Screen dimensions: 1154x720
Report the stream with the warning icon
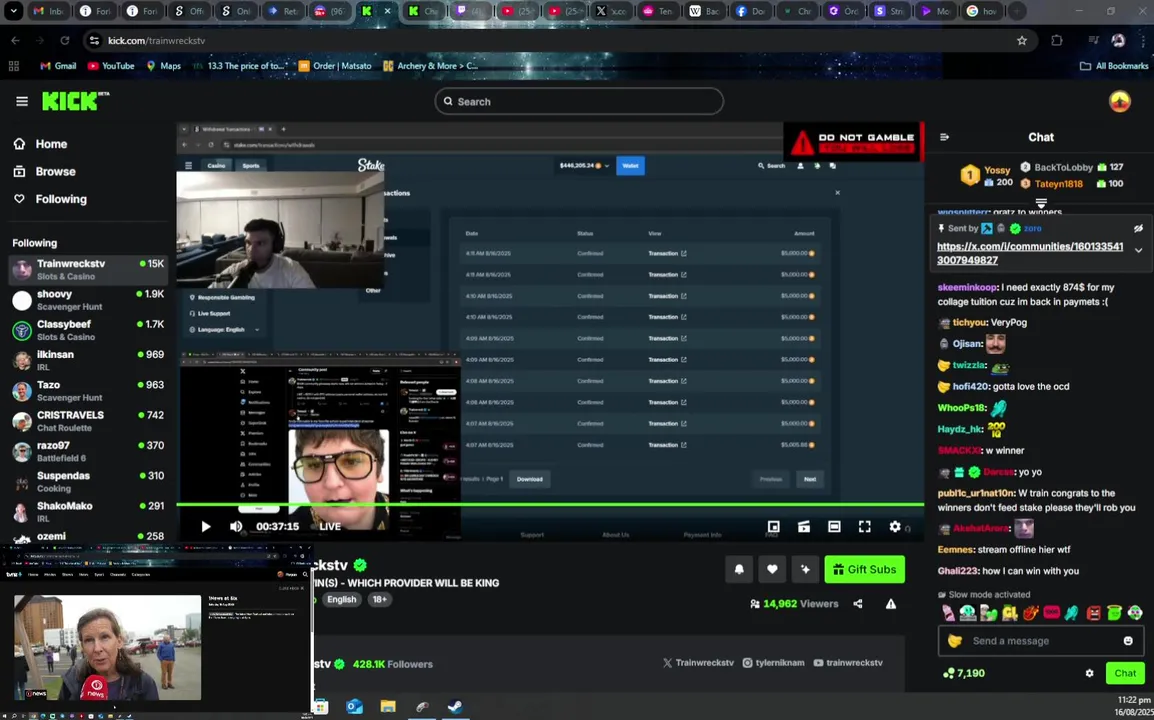(891, 604)
